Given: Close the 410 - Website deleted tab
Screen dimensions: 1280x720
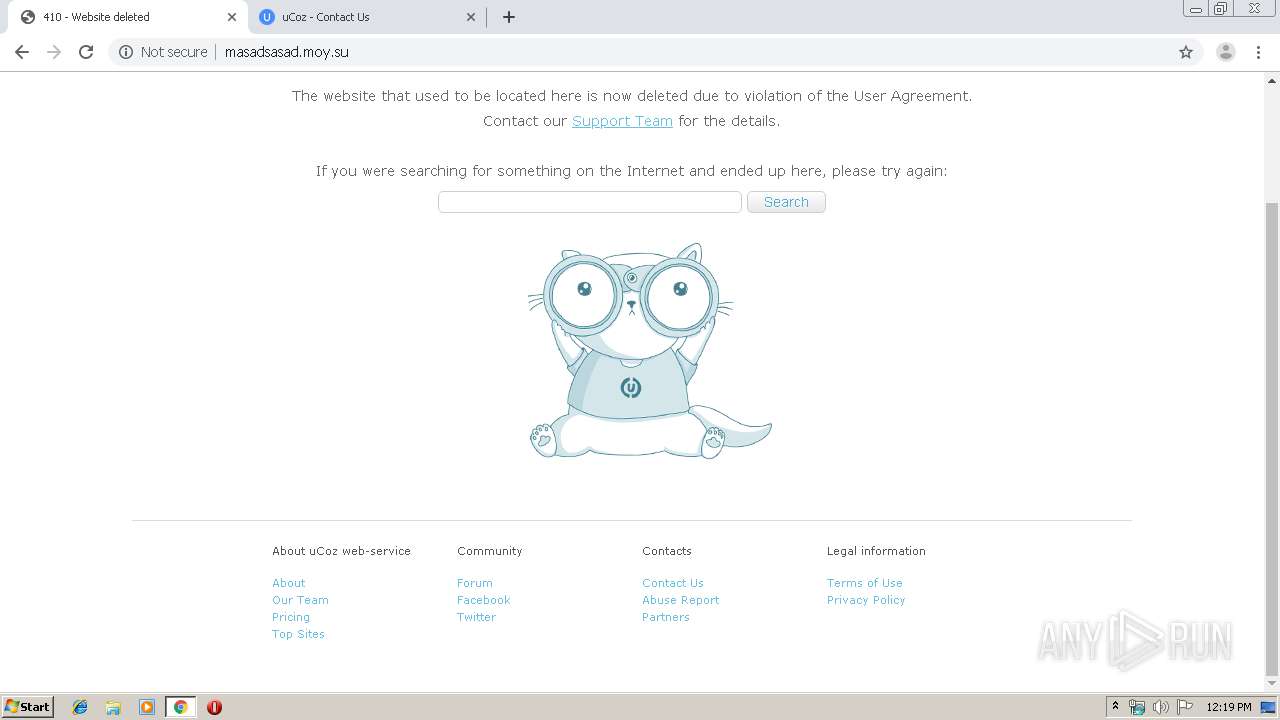Looking at the screenshot, I should [x=231, y=17].
